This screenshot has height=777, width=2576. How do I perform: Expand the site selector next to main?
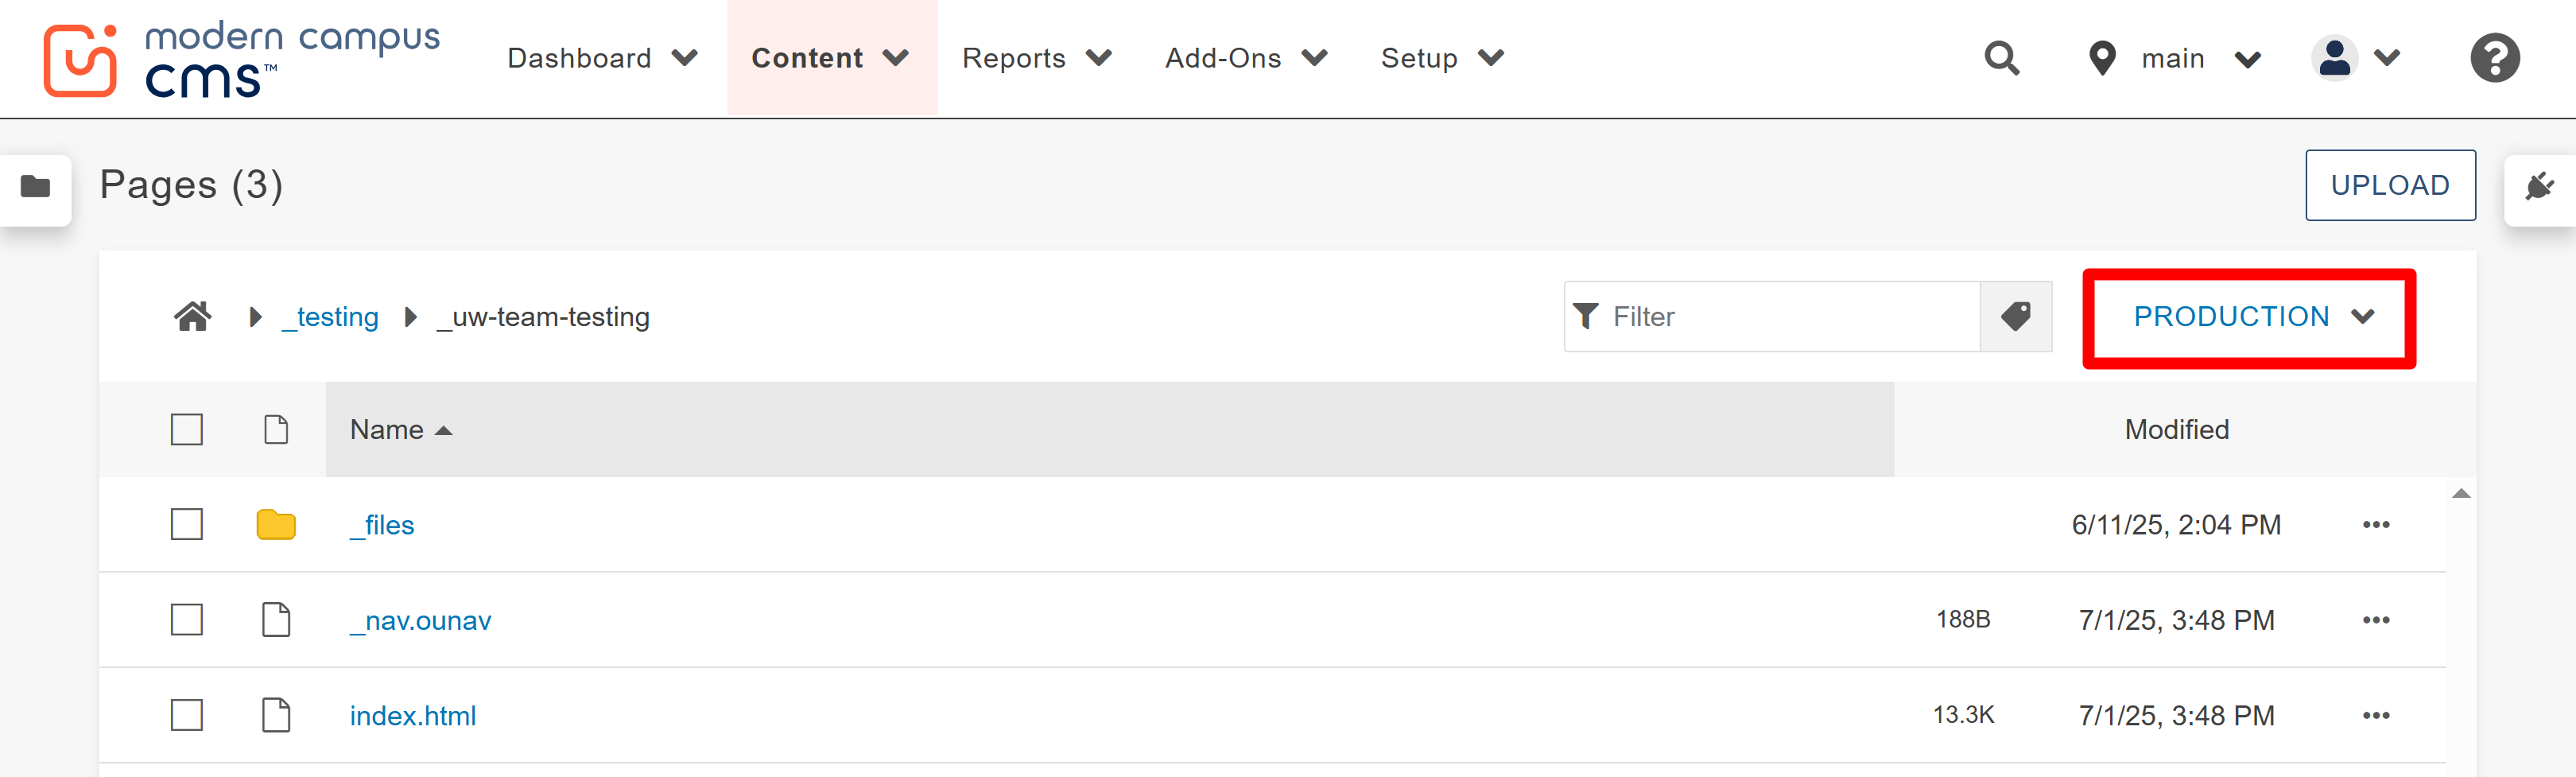pyautogui.click(x=2247, y=57)
